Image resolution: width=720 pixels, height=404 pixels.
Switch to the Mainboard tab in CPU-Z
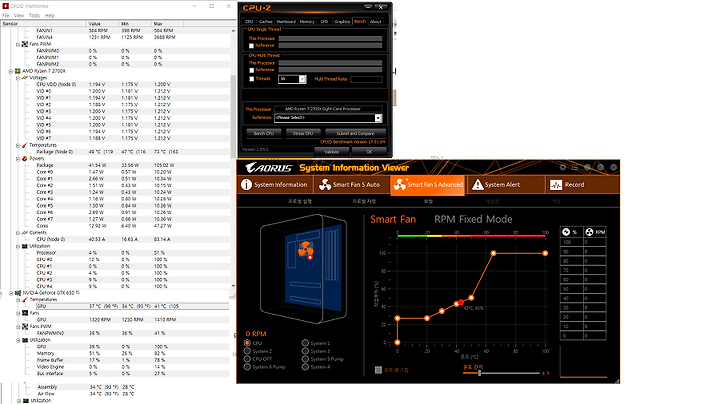[286, 22]
